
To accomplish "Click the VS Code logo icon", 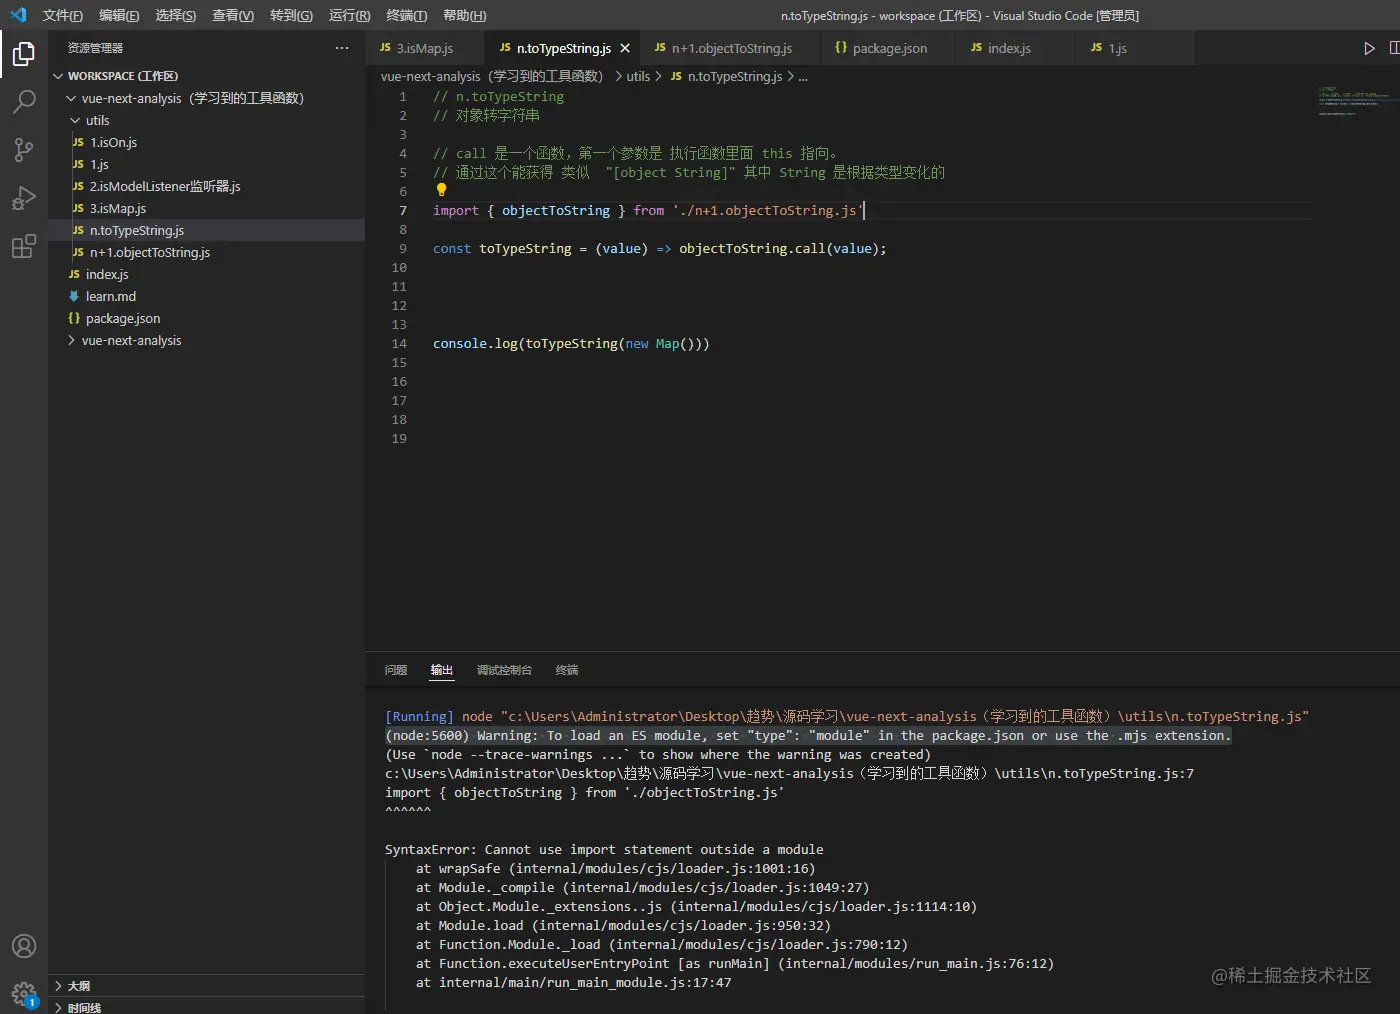I will click(18, 15).
